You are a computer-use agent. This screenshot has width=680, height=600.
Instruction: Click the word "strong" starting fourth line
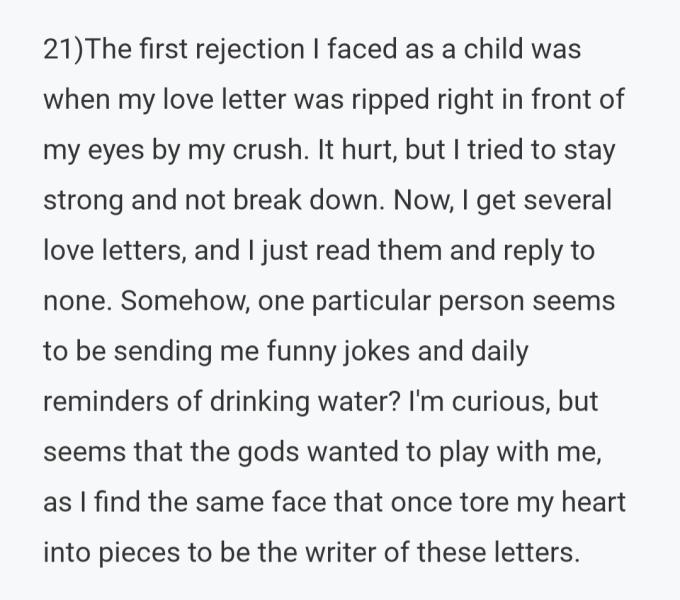(83, 201)
